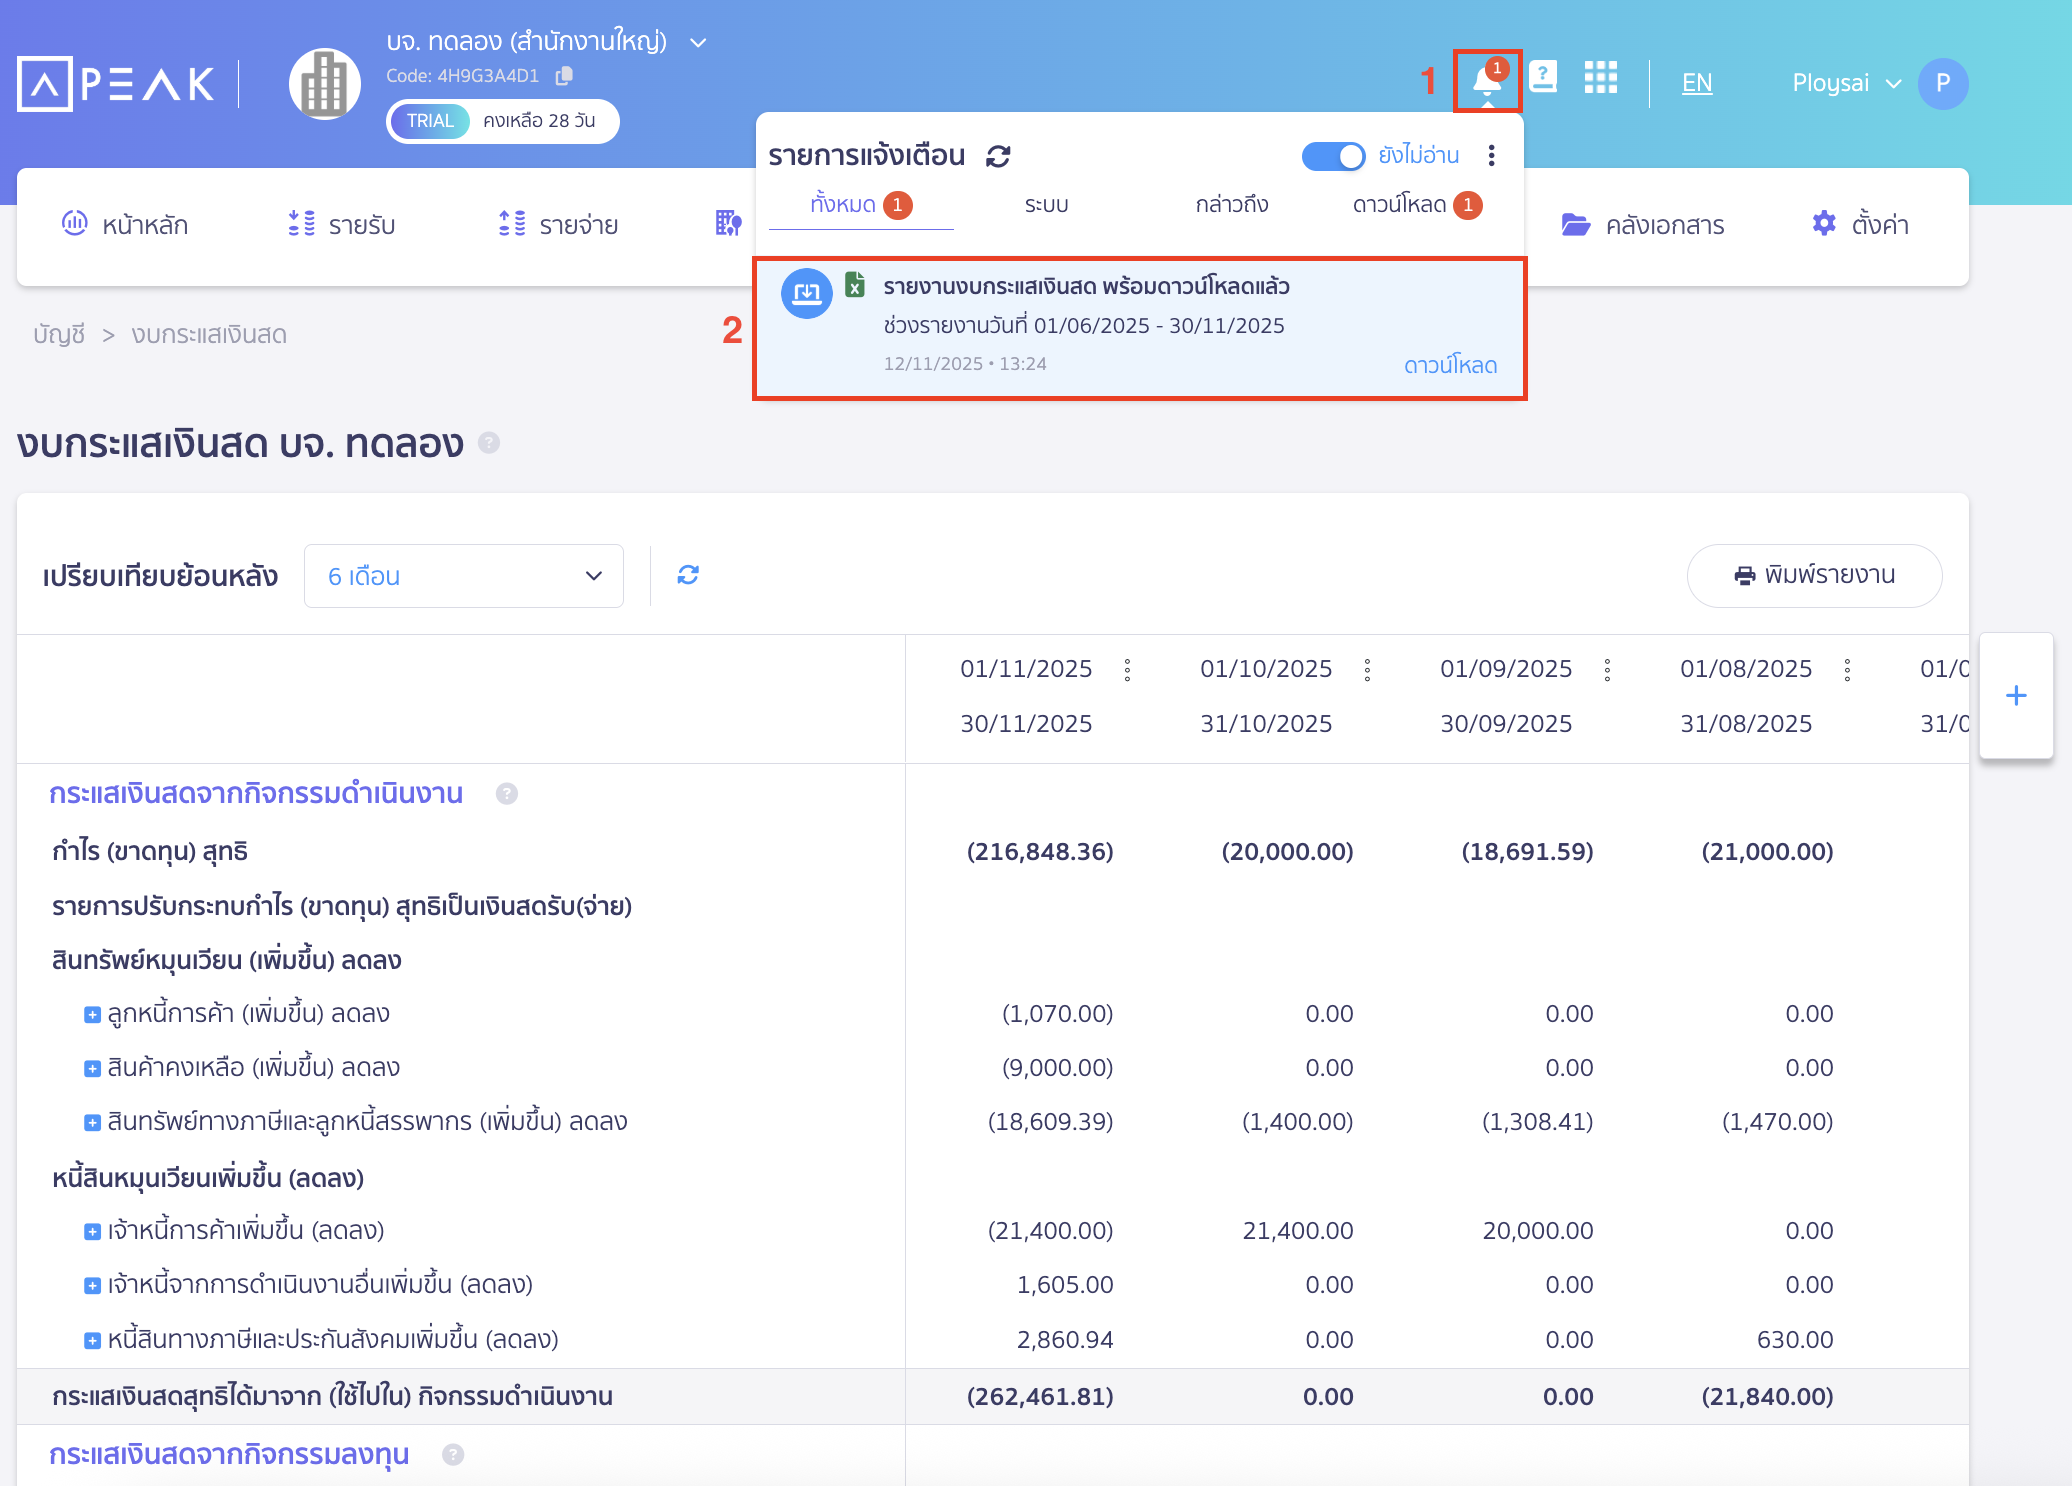Expand สินค้าคงเหลือ row plus box
This screenshot has height=1486, width=2072.
(x=92, y=1069)
